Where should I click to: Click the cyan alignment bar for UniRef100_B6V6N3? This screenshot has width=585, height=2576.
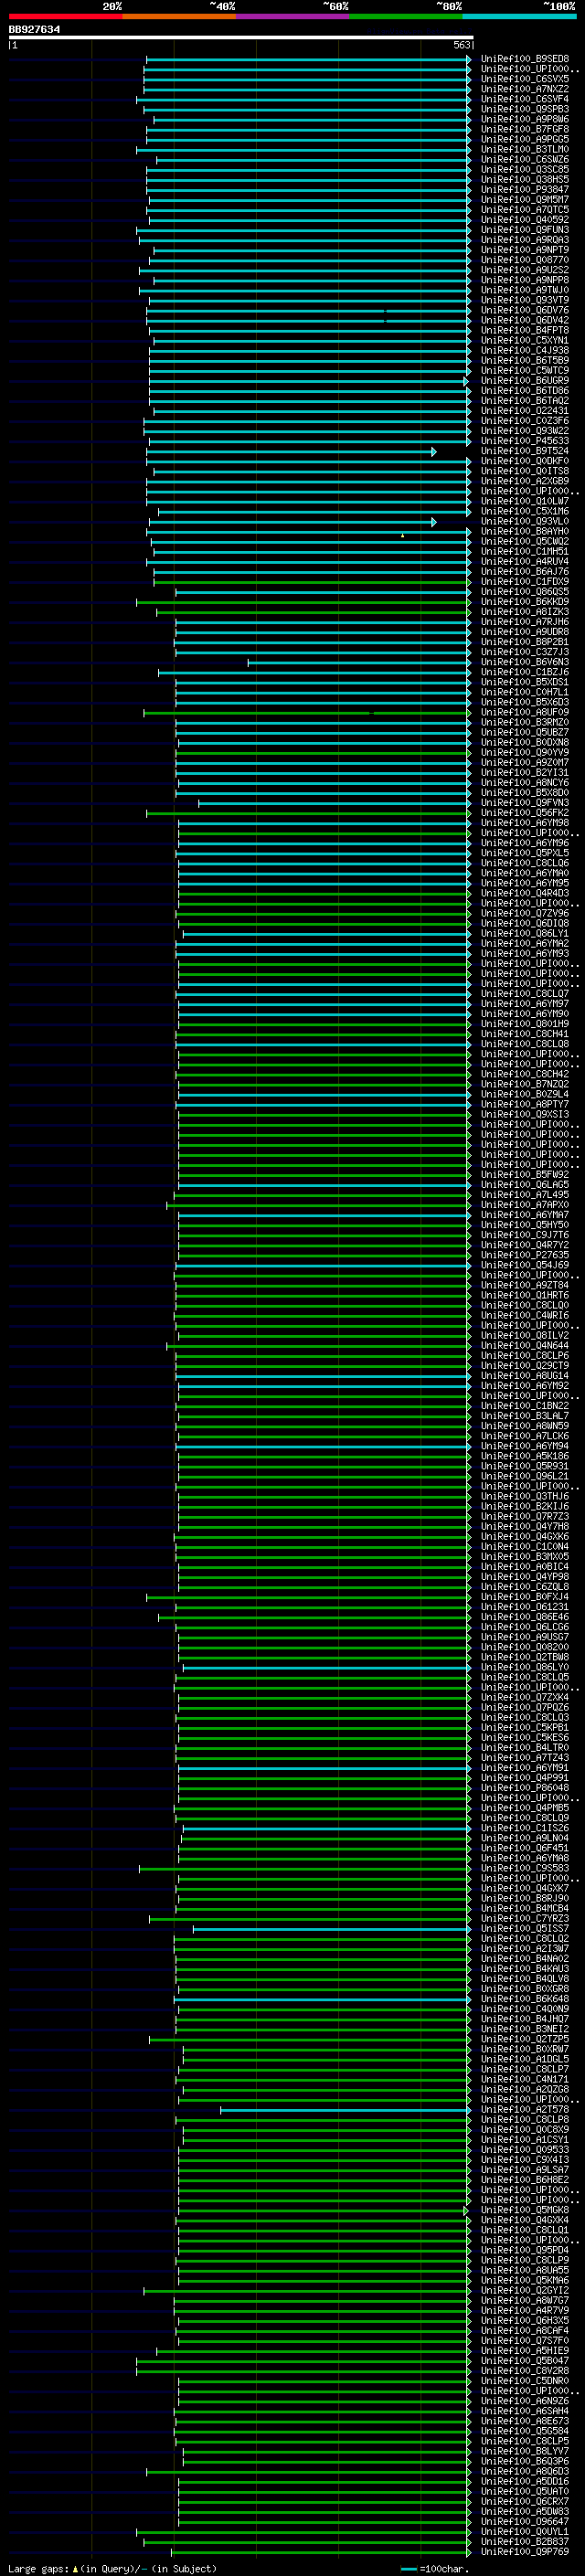pos(358,662)
